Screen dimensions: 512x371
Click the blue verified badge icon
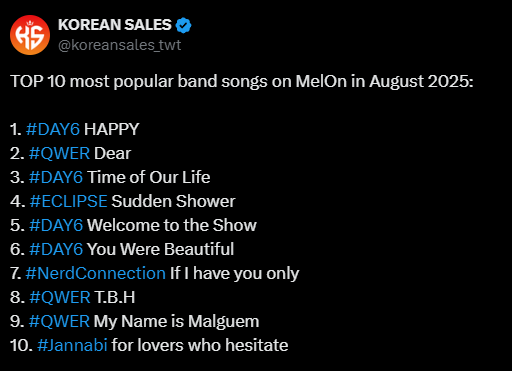pos(183,25)
